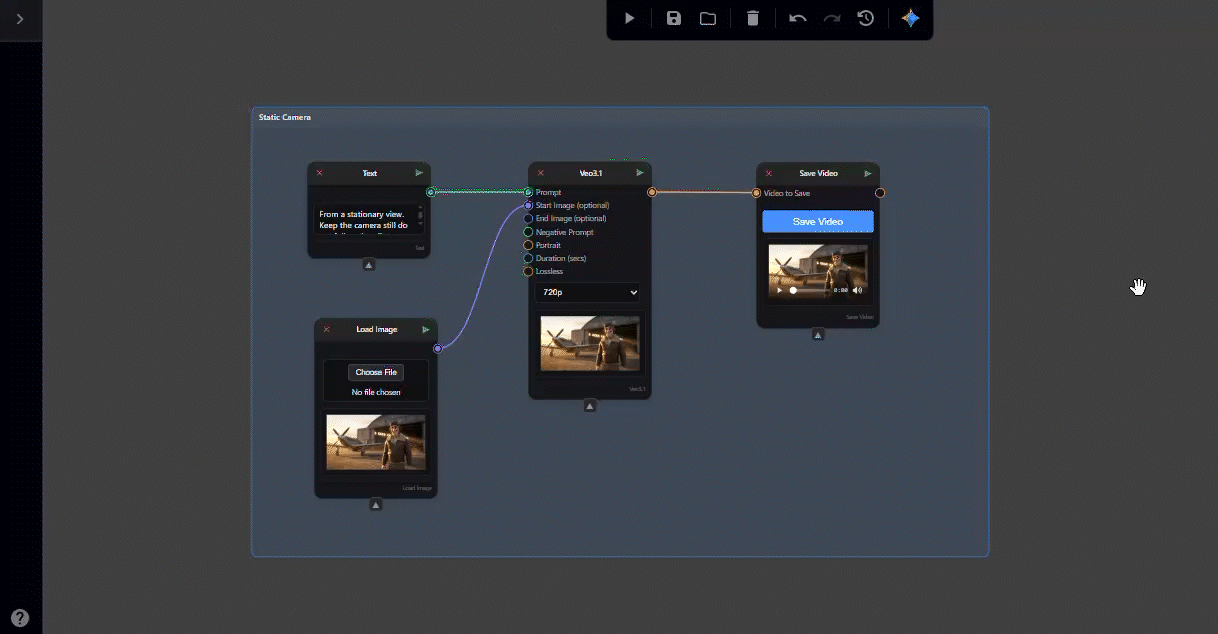
Task: Delete the Text node using its red X
Action: [320, 173]
